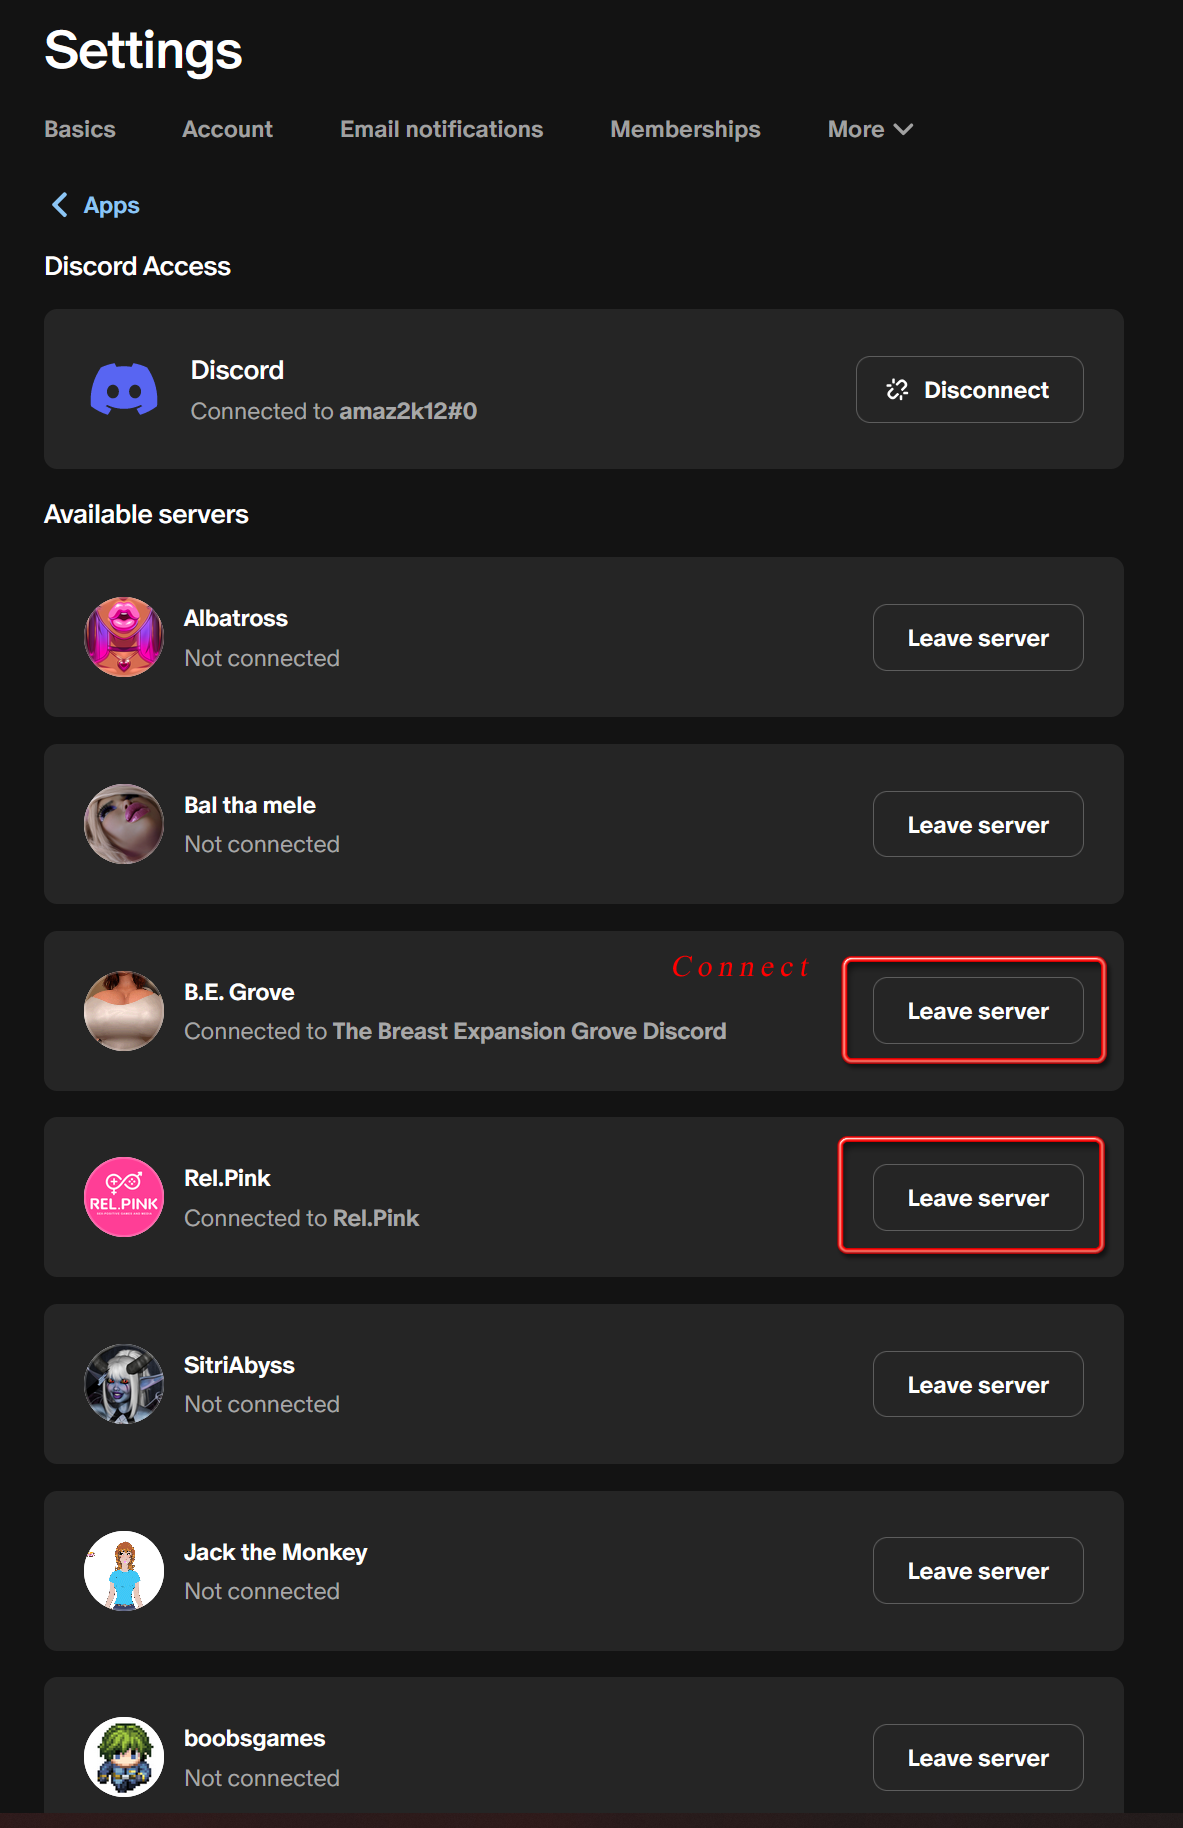Click the Discord logo icon
Viewport: 1183px width, 1828px height.
(x=124, y=389)
